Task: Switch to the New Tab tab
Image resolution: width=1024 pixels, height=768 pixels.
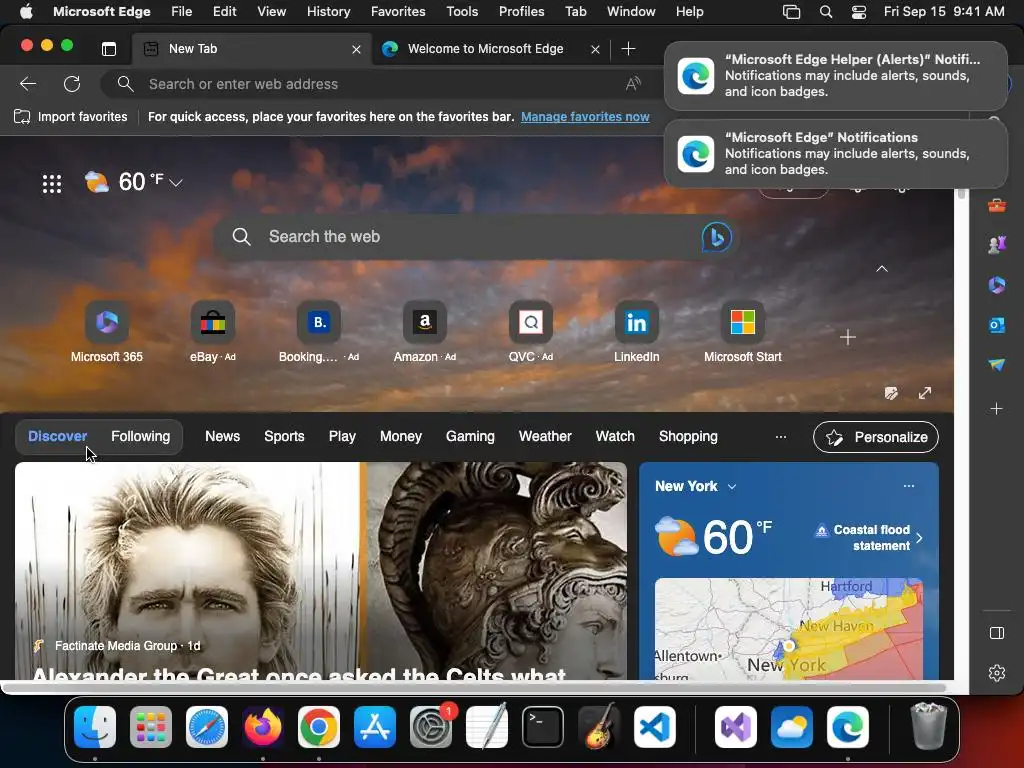Action: pos(252,49)
